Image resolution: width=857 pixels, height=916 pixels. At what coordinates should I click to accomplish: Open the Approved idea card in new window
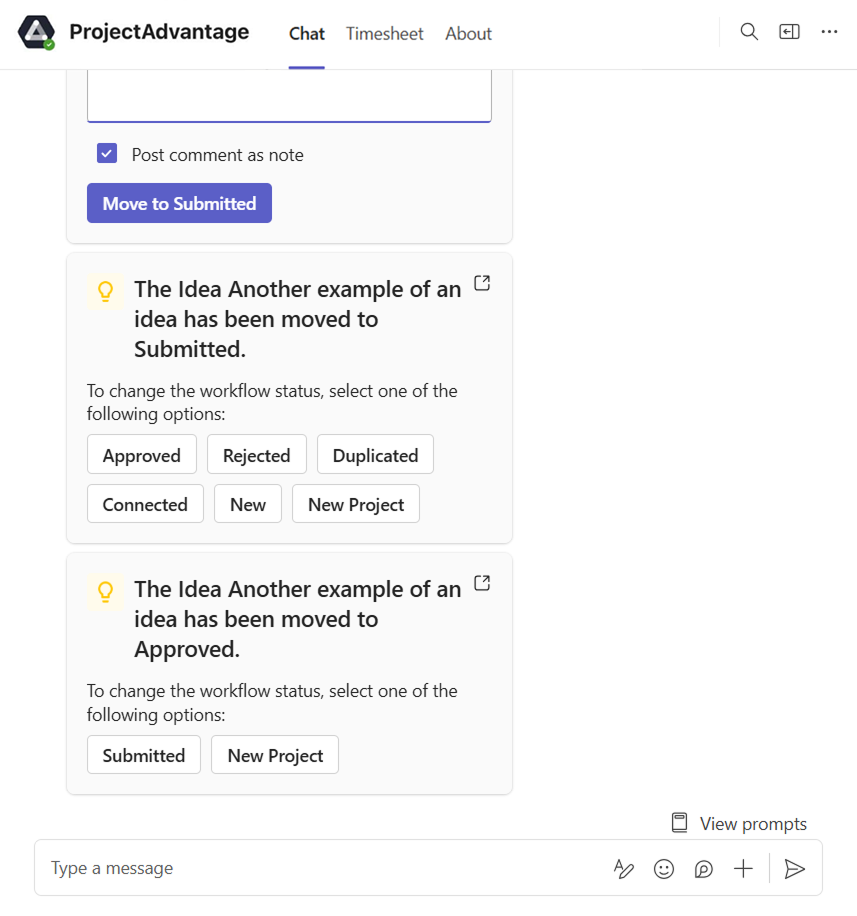pyautogui.click(x=482, y=583)
